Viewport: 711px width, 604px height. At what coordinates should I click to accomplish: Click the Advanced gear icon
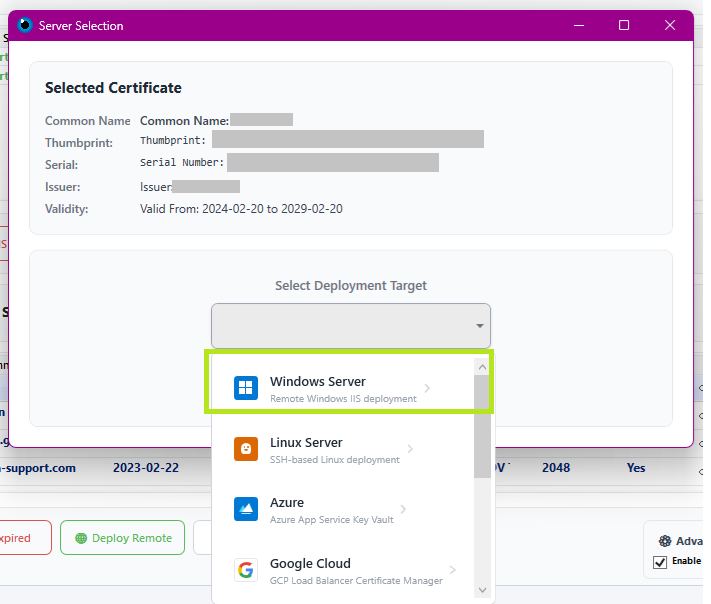(665, 541)
